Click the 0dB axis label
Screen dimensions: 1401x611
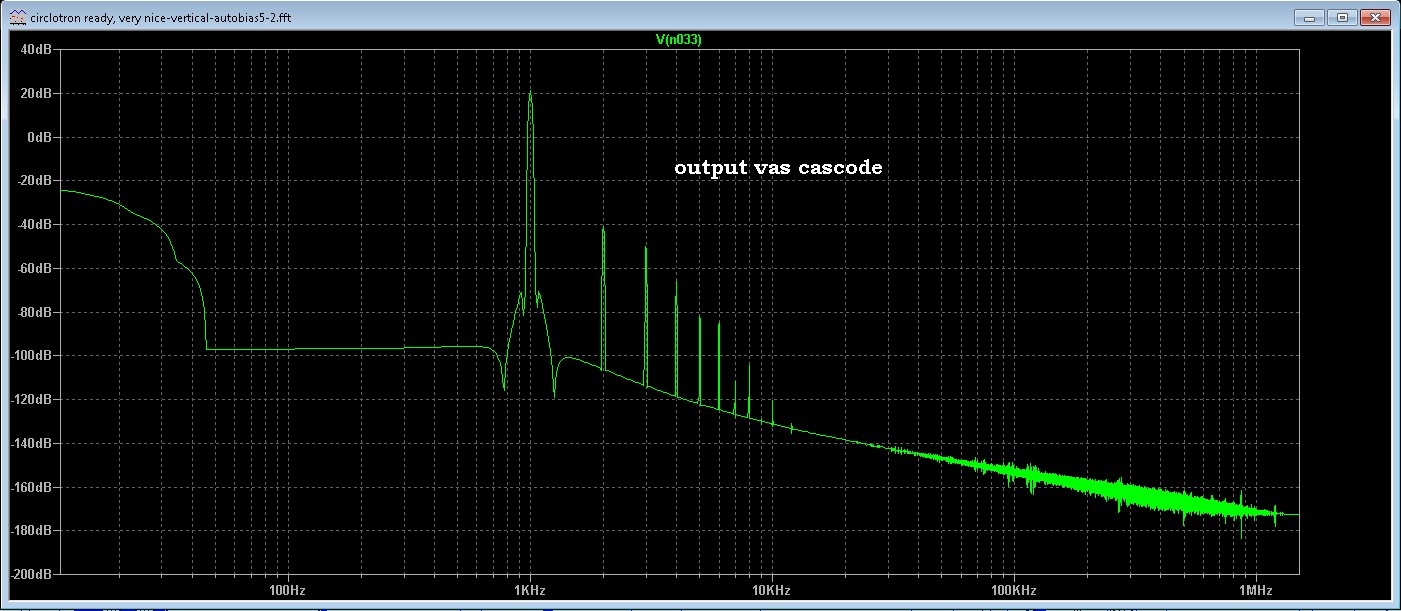tap(40, 137)
